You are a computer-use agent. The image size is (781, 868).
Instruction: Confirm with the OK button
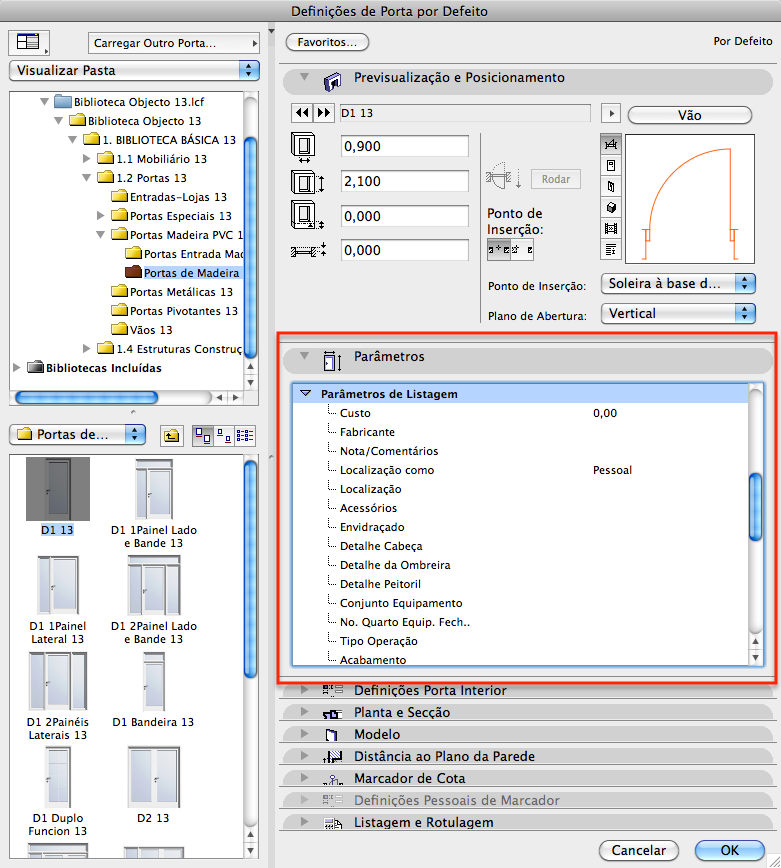coord(730,850)
